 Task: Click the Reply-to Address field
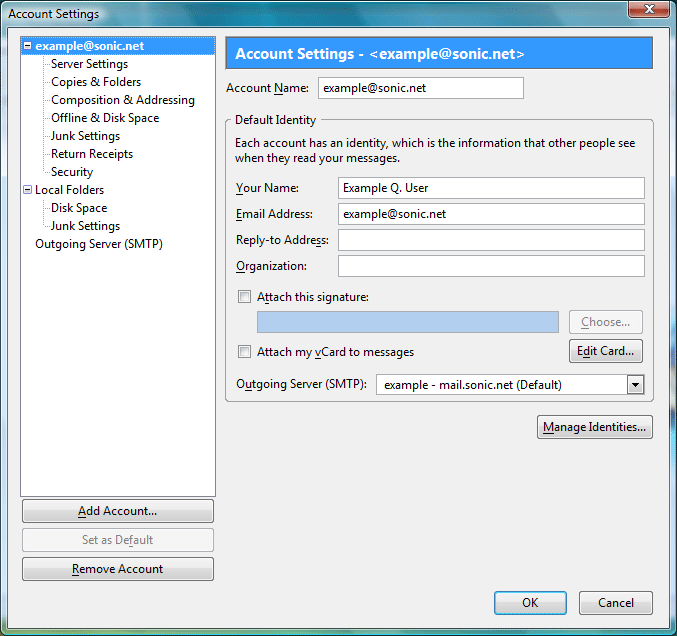(491, 240)
